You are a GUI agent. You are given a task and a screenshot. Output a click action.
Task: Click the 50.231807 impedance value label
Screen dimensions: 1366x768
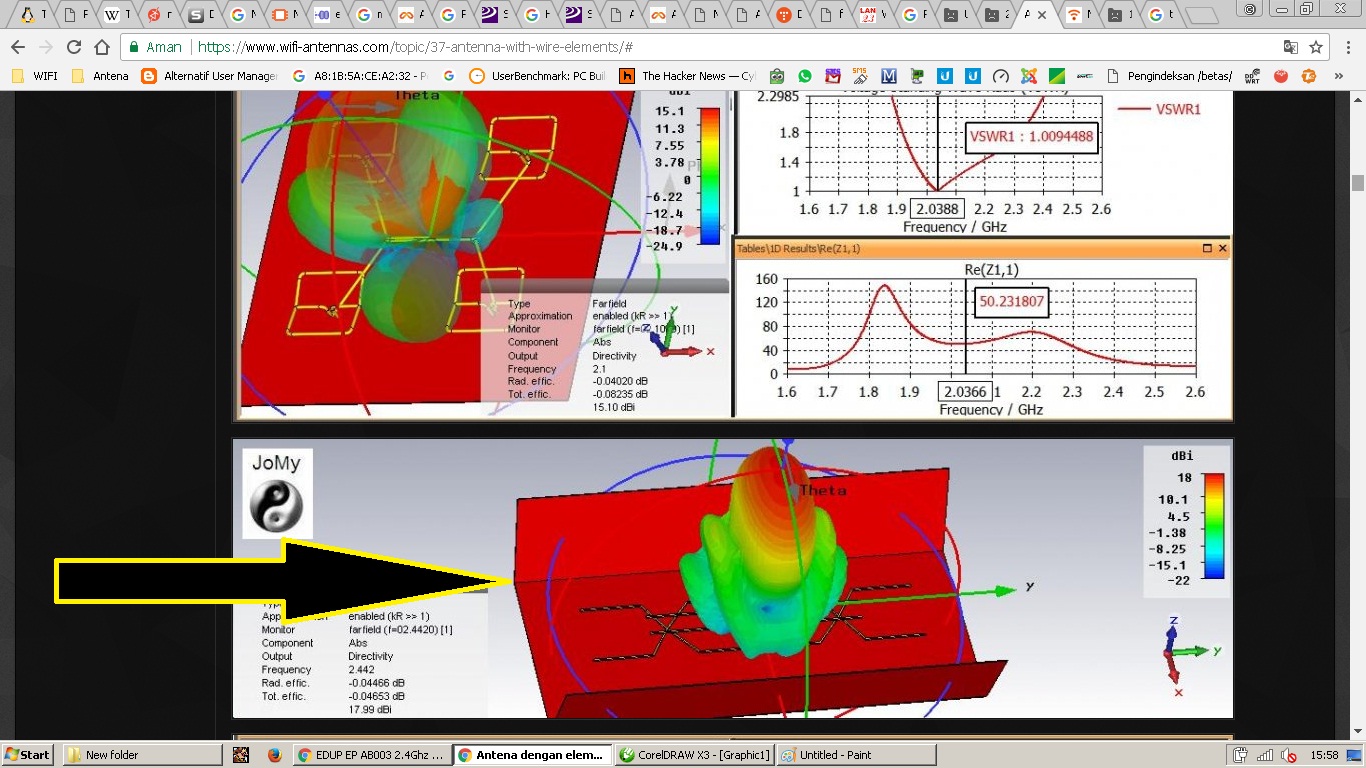(x=1014, y=301)
